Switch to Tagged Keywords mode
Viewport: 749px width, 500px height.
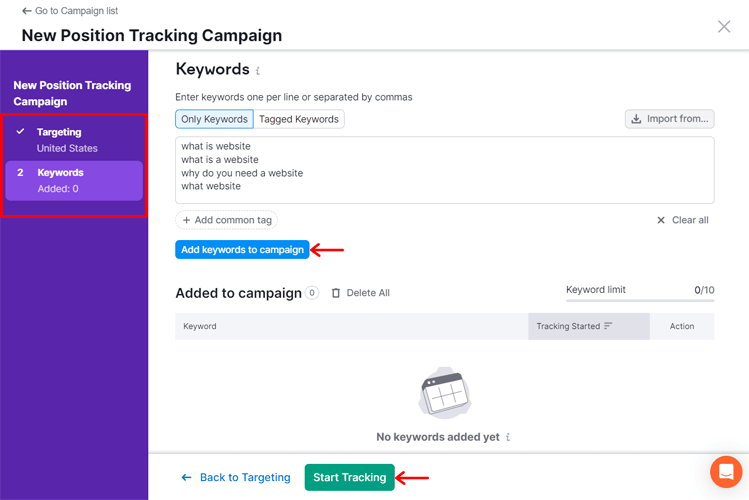pos(299,119)
